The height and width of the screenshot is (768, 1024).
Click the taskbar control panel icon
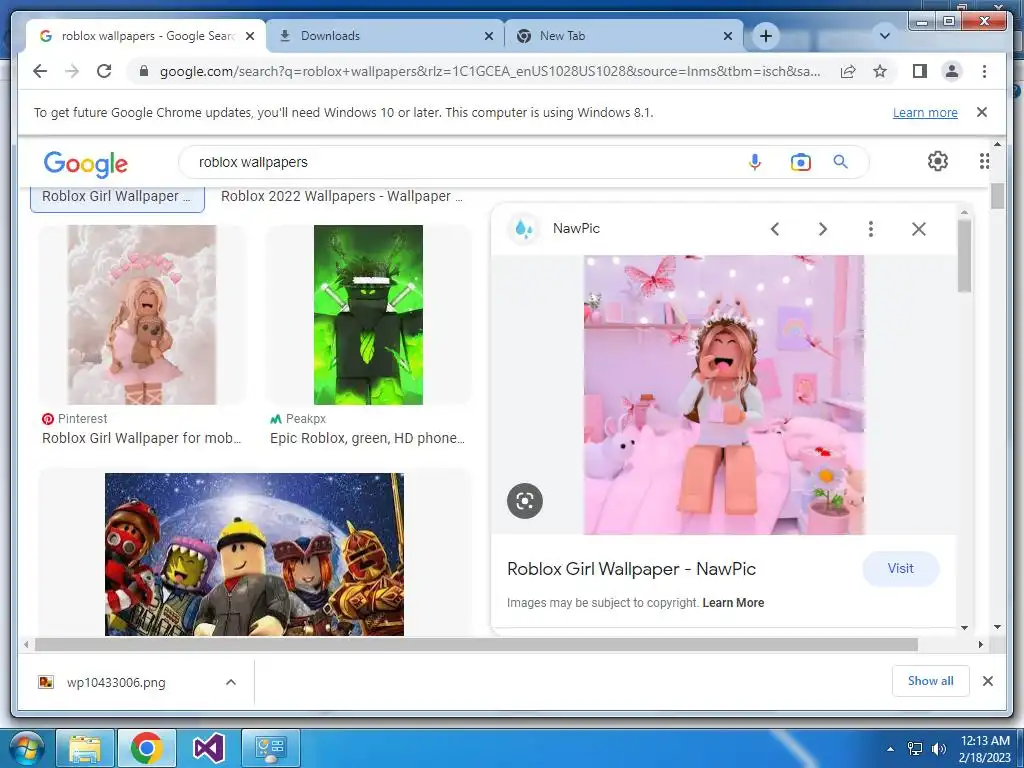(x=270, y=748)
